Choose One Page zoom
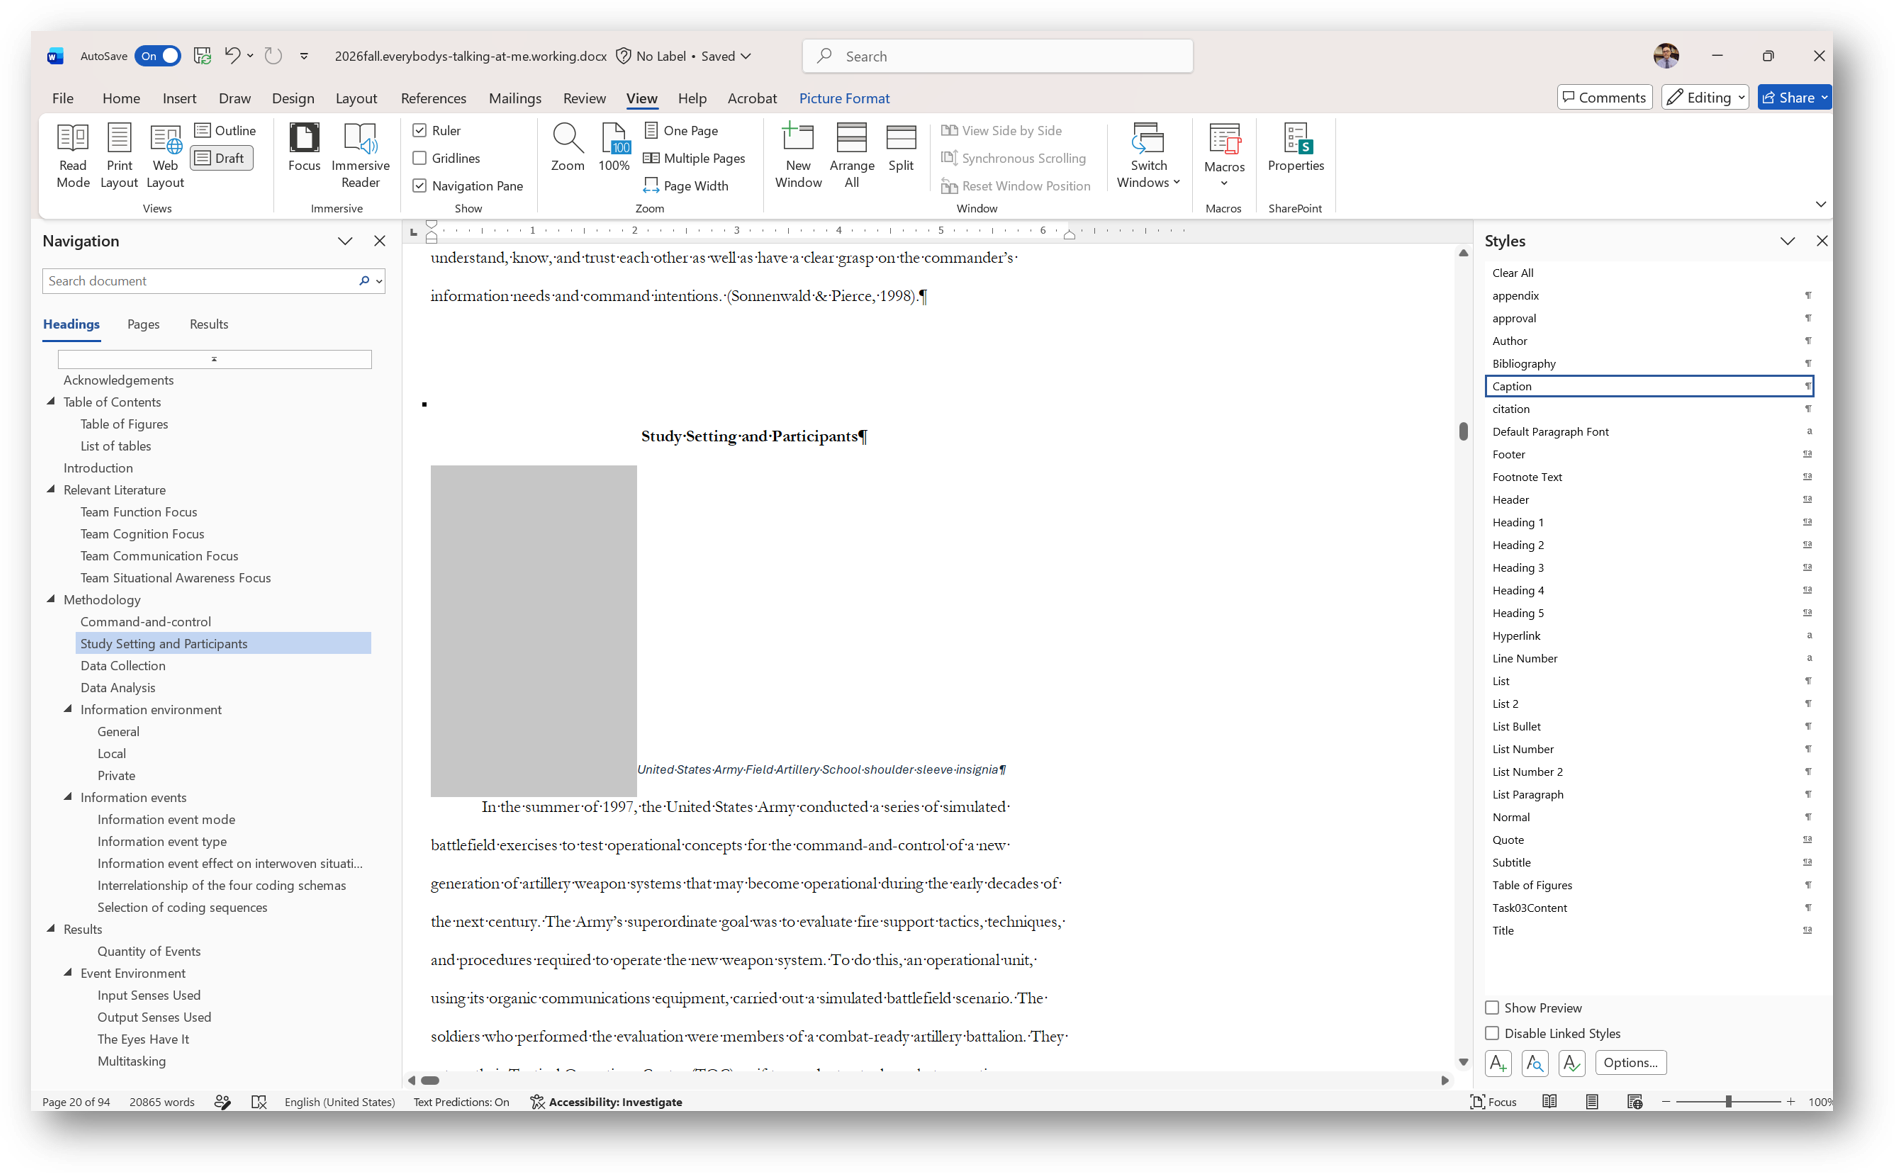The height and width of the screenshot is (1173, 1895). click(x=681, y=130)
